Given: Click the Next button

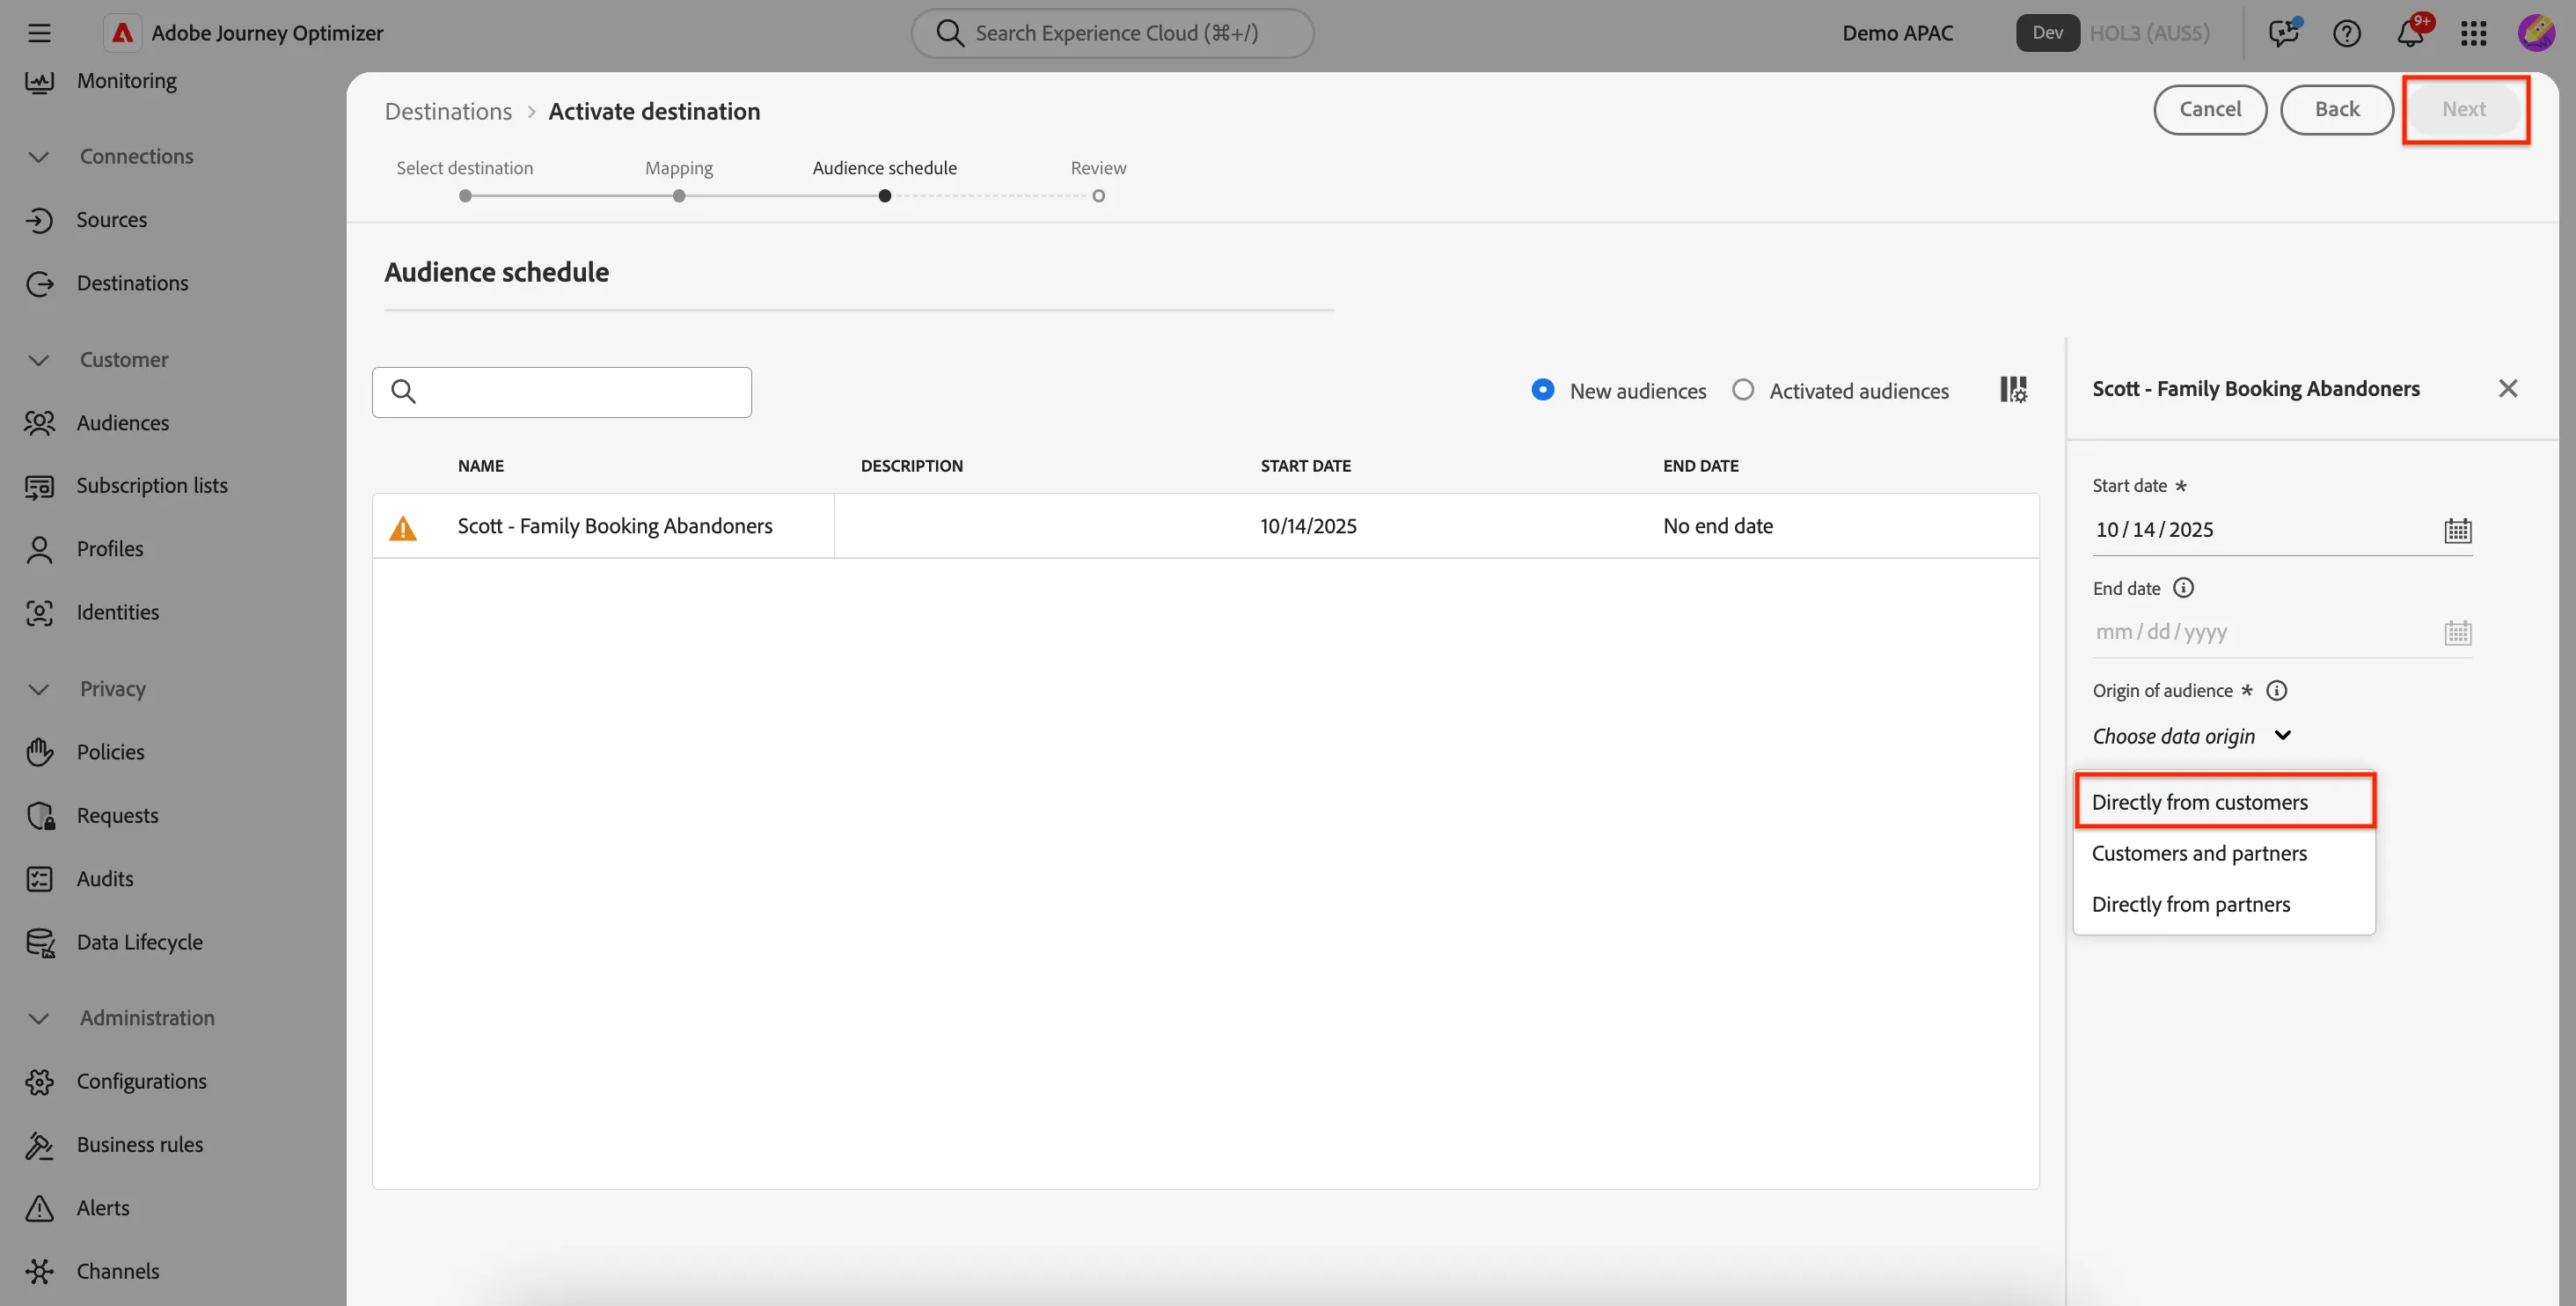Looking at the screenshot, I should pos(2463,109).
